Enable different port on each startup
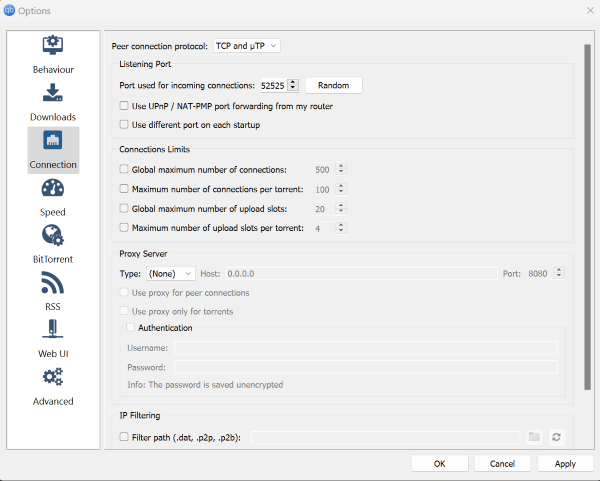This screenshot has width=600, height=481. [x=124, y=124]
